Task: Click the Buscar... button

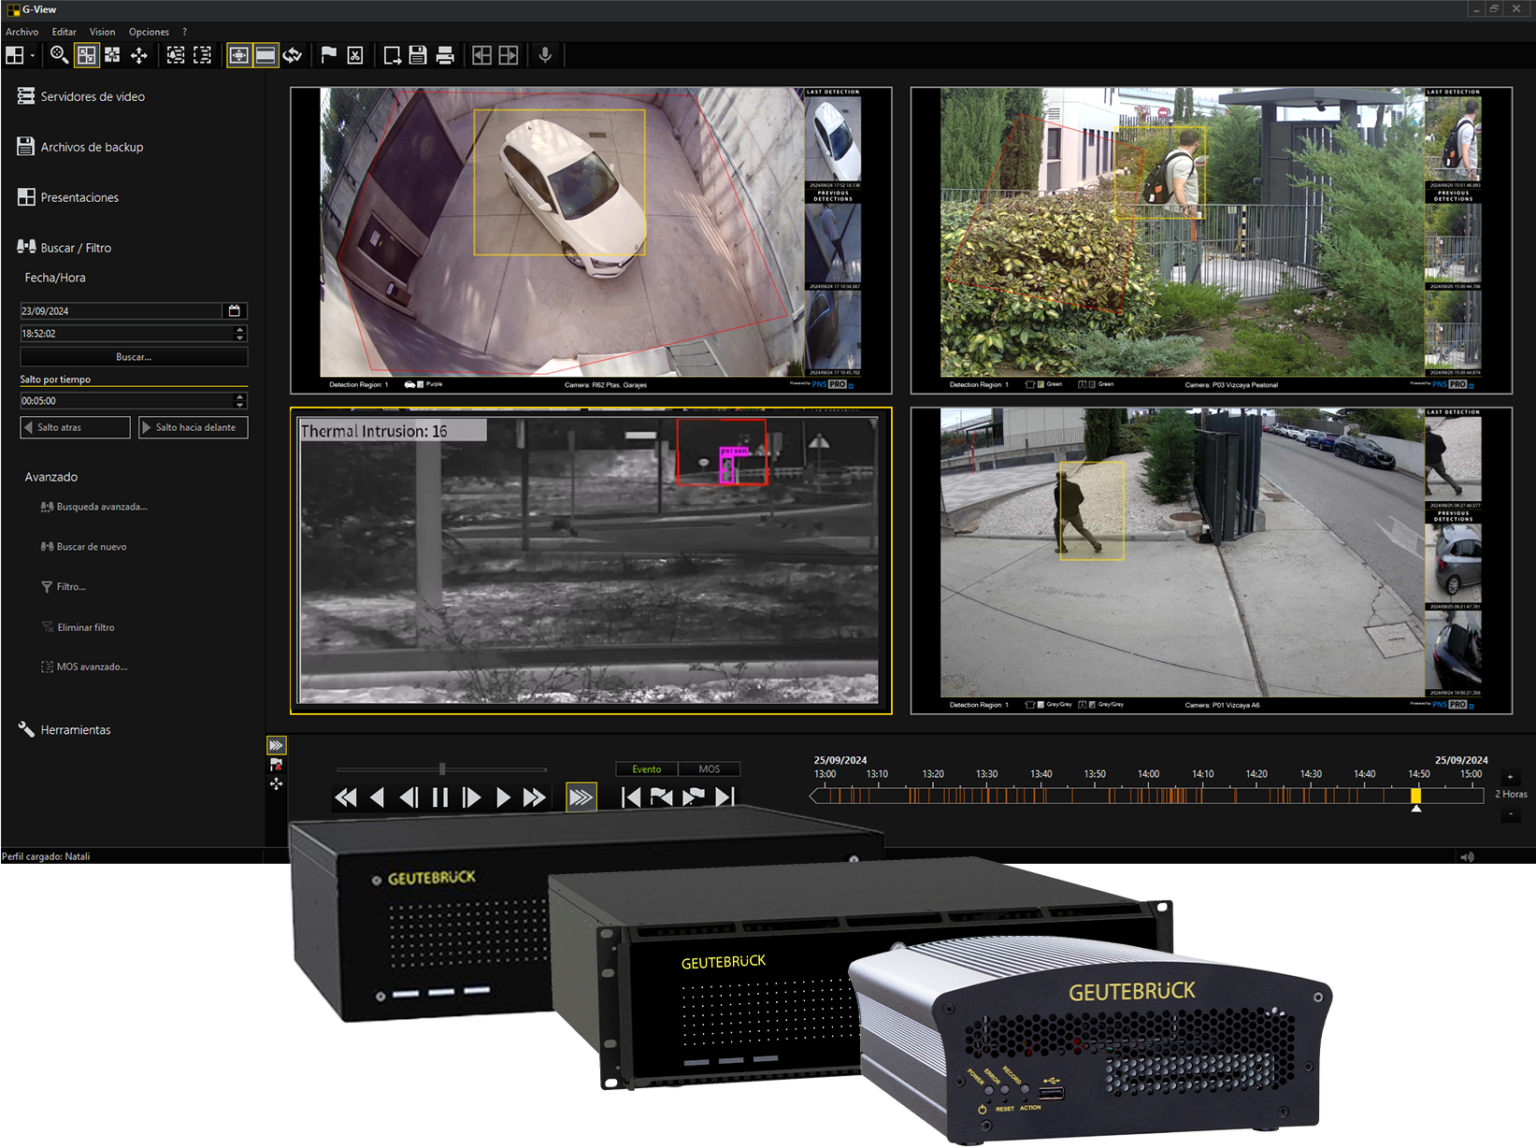Action: coord(134,357)
